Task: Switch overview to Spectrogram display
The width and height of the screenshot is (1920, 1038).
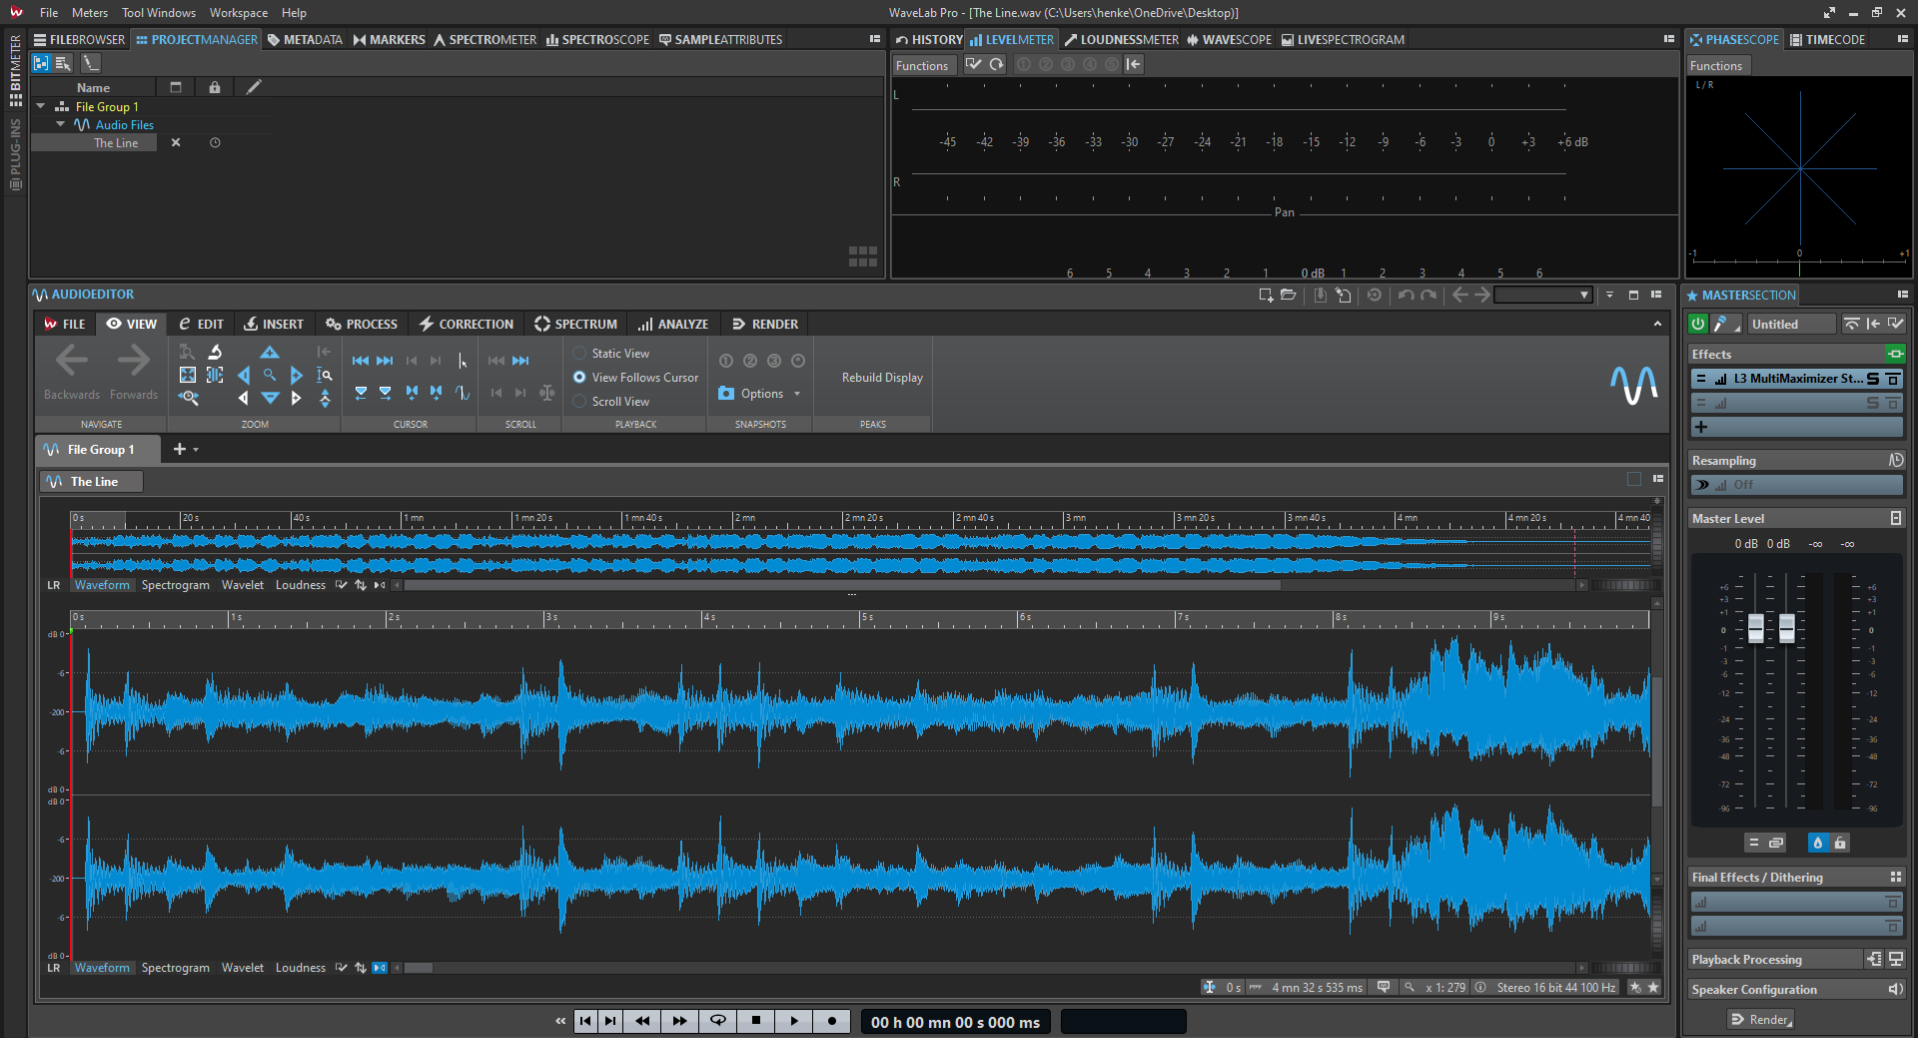Action: tap(175, 586)
